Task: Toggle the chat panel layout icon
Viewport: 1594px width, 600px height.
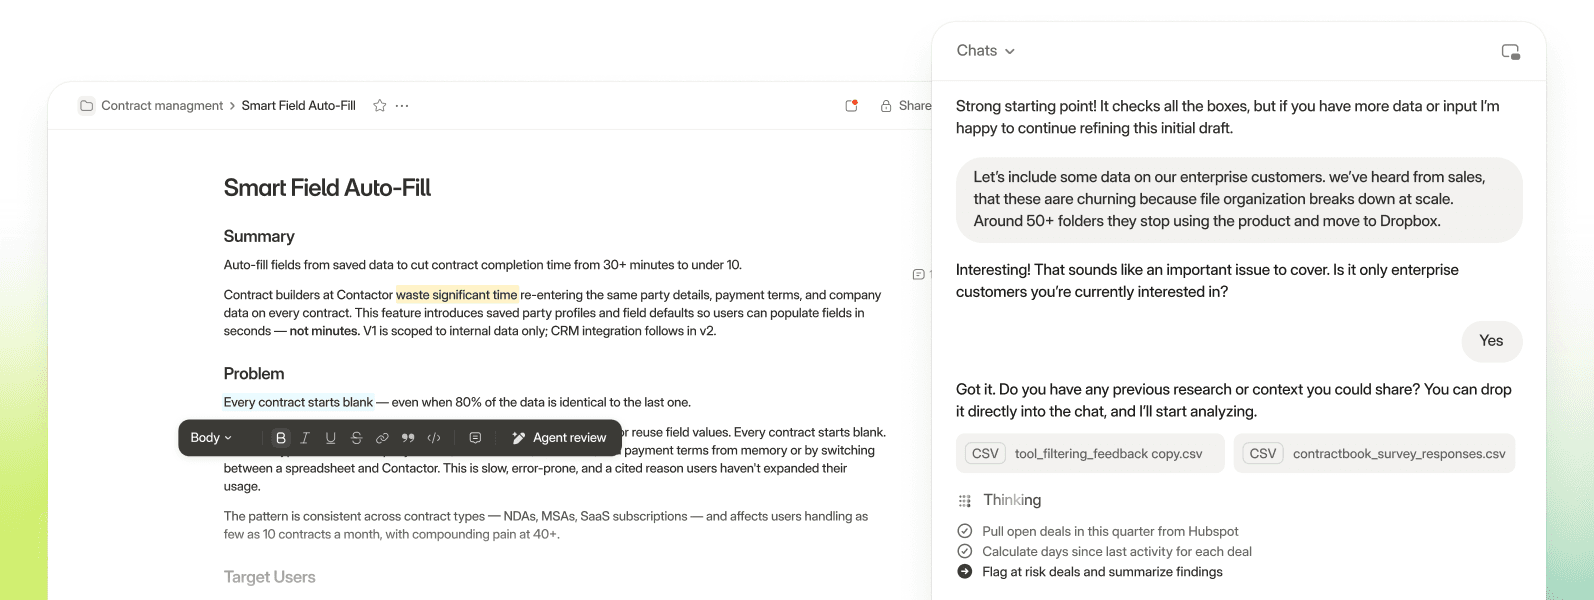Action: point(1510,52)
